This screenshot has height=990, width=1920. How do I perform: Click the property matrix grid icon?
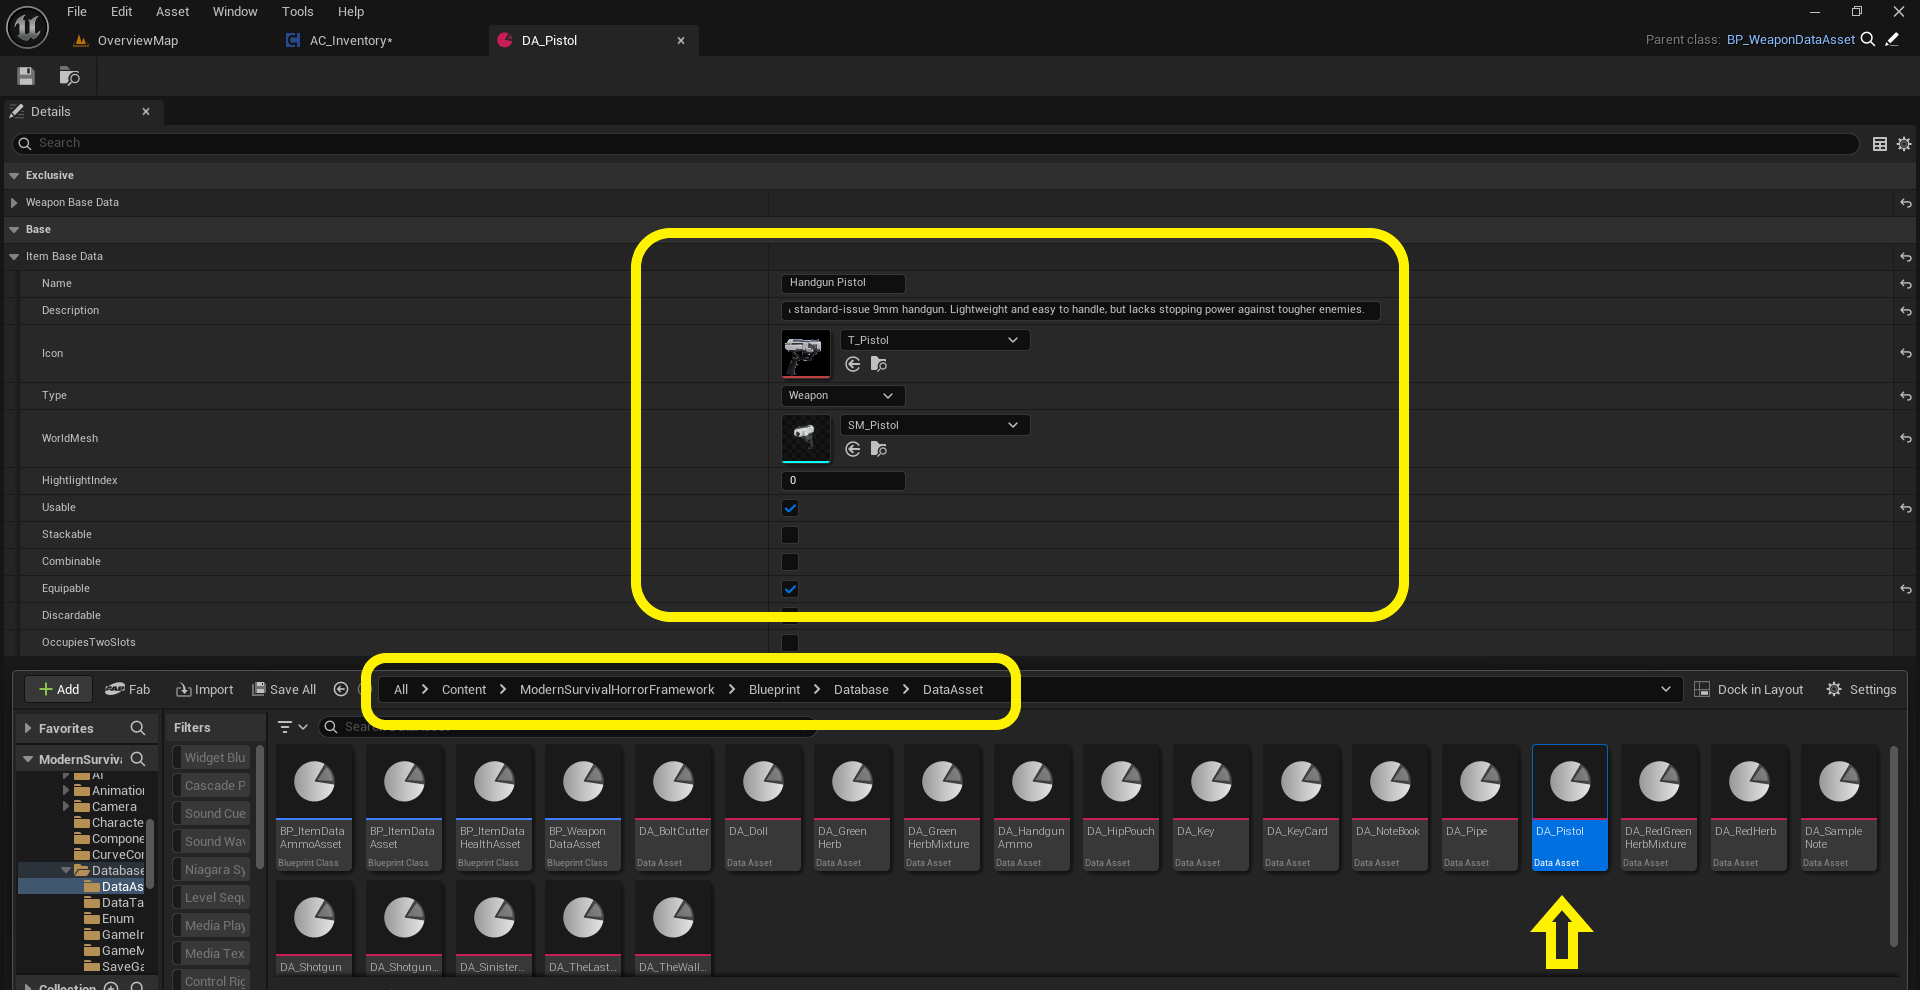pyautogui.click(x=1880, y=144)
